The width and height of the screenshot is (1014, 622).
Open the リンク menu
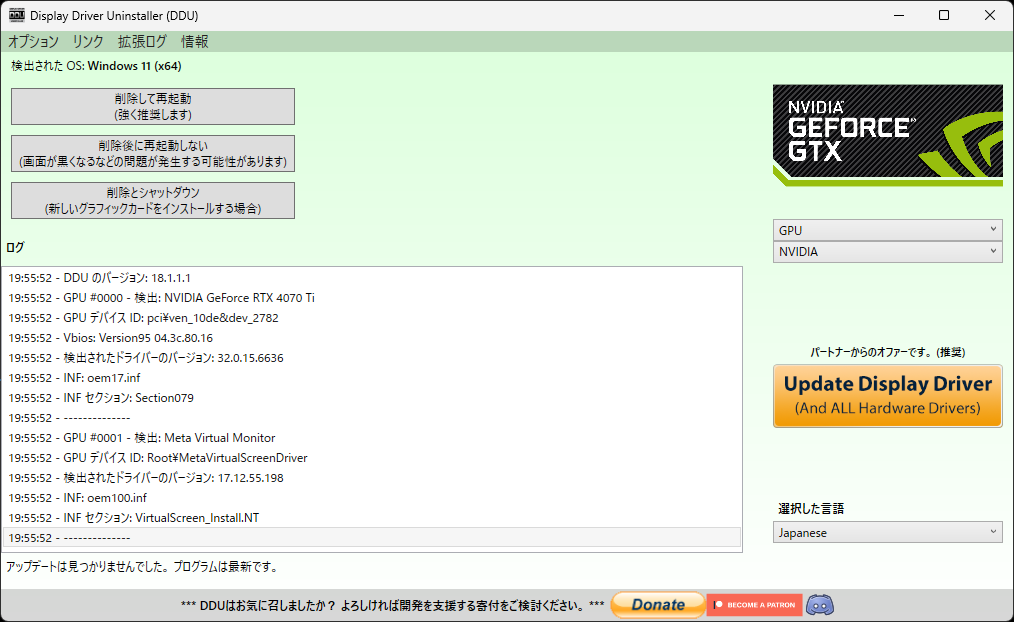pos(88,41)
